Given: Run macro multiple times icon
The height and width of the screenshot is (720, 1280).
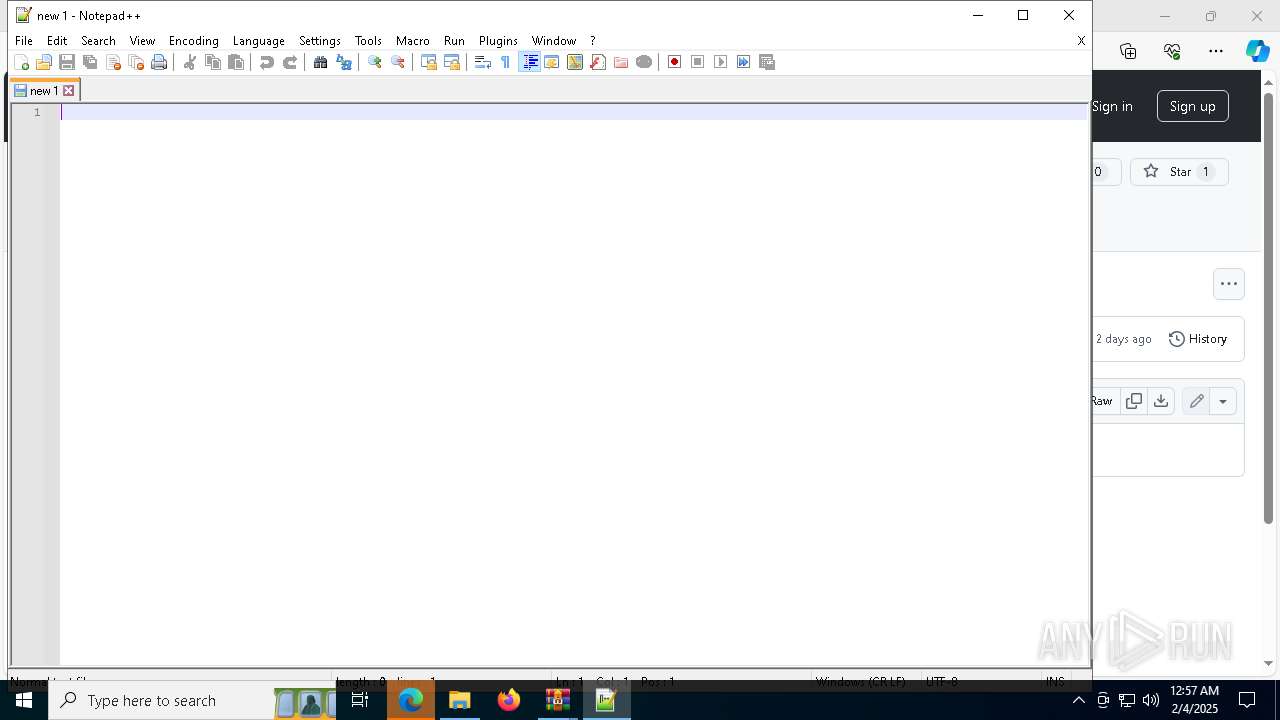Looking at the screenshot, I should click(744, 62).
